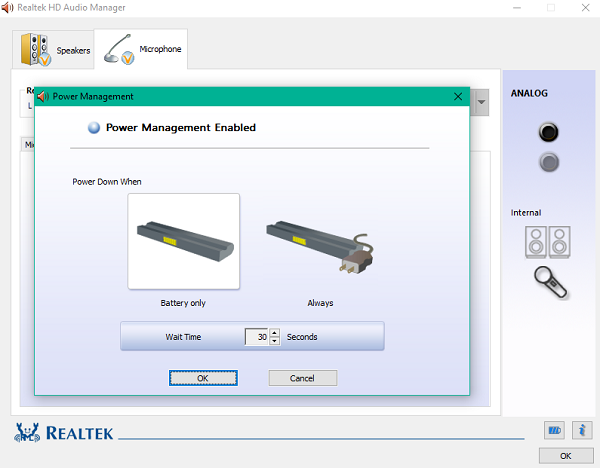Screen dimensions: 600x468
Task: Click the active black analog jack
Action: [547, 132]
